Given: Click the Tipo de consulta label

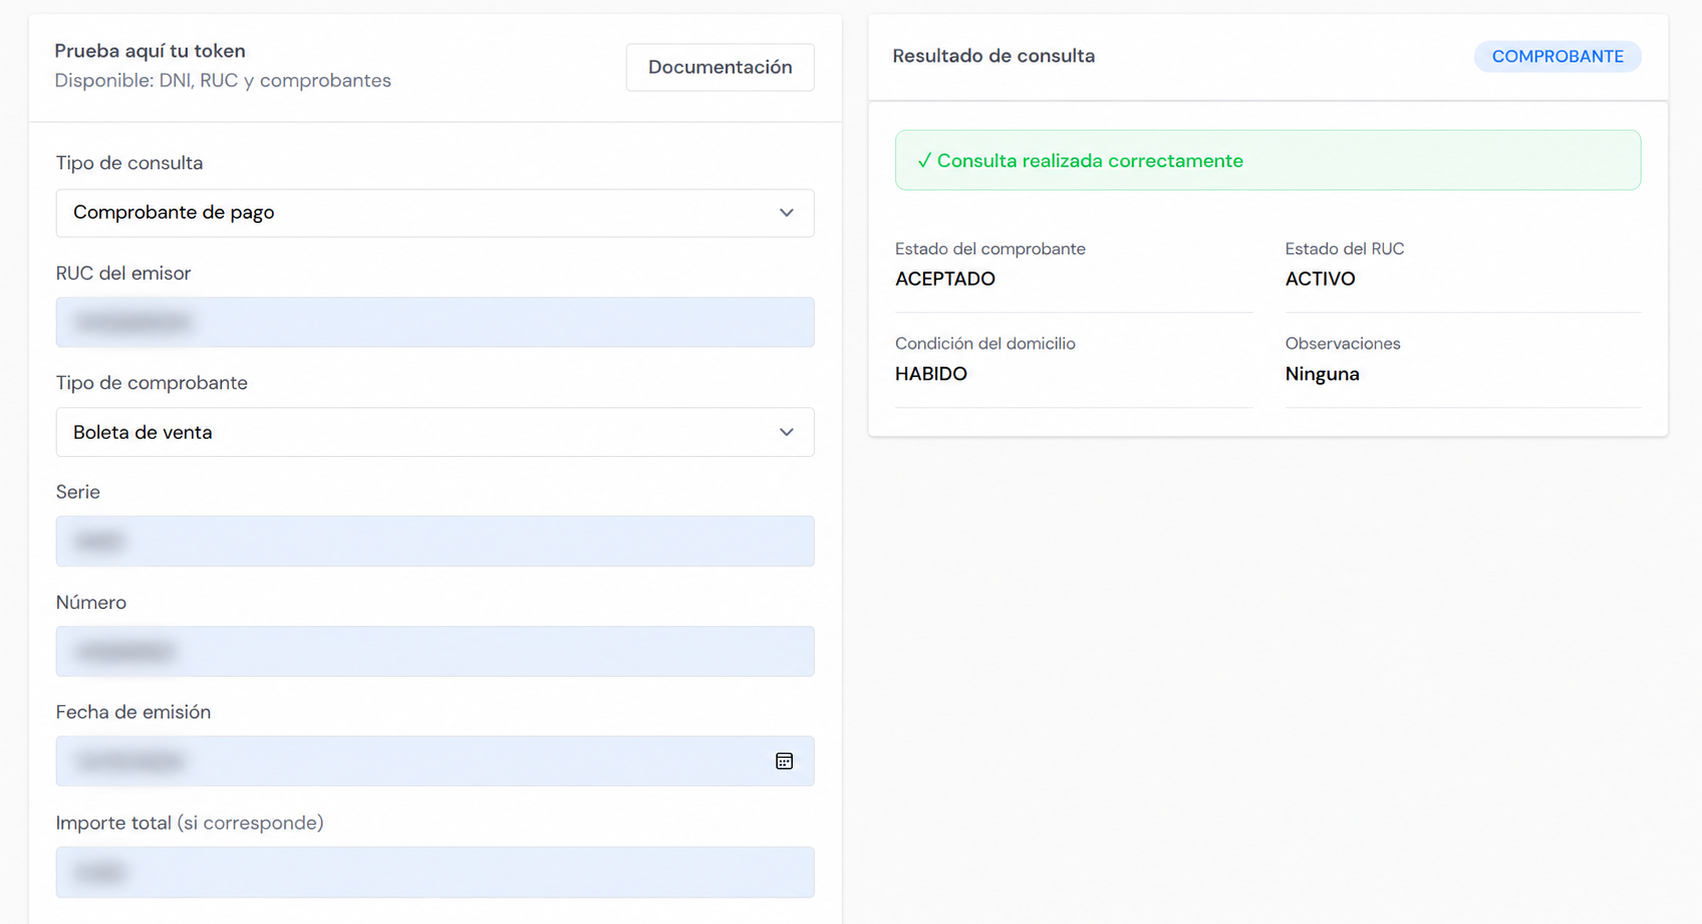Looking at the screenshot, I should pos(129,163).
